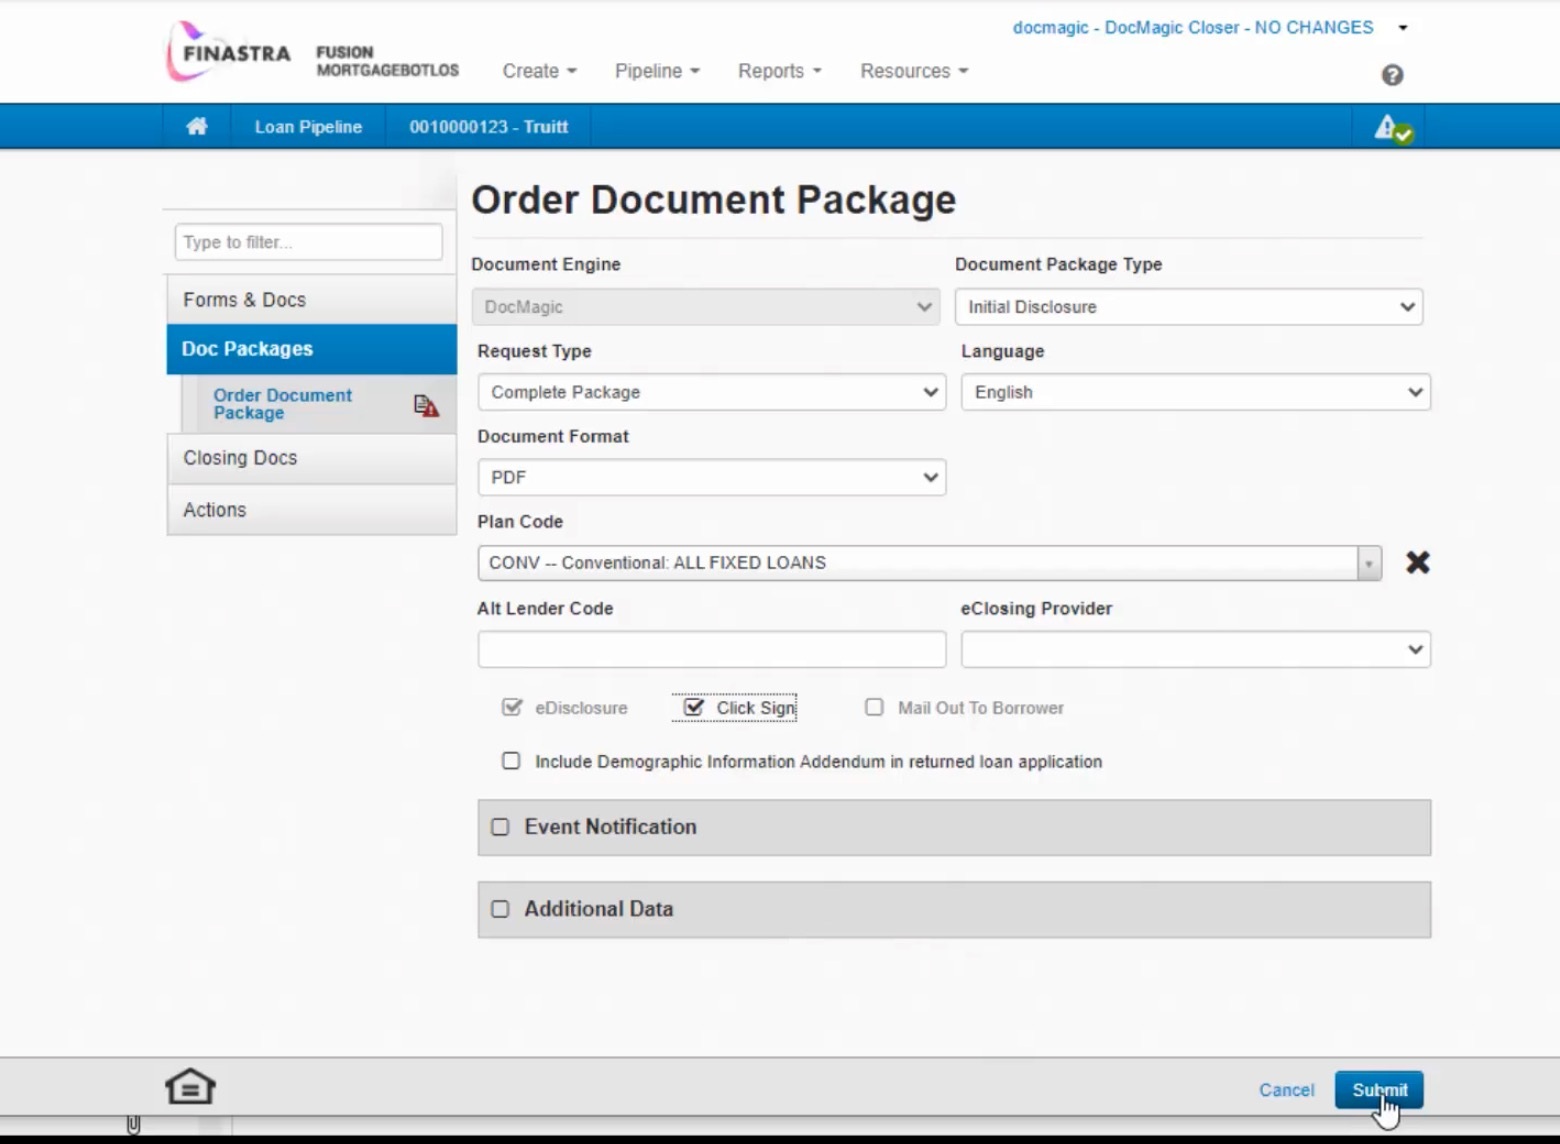This screenshot has width=1560, height=1144.
Task: Click the document warning icon beside Order Document Package
Action: point(426,405)
